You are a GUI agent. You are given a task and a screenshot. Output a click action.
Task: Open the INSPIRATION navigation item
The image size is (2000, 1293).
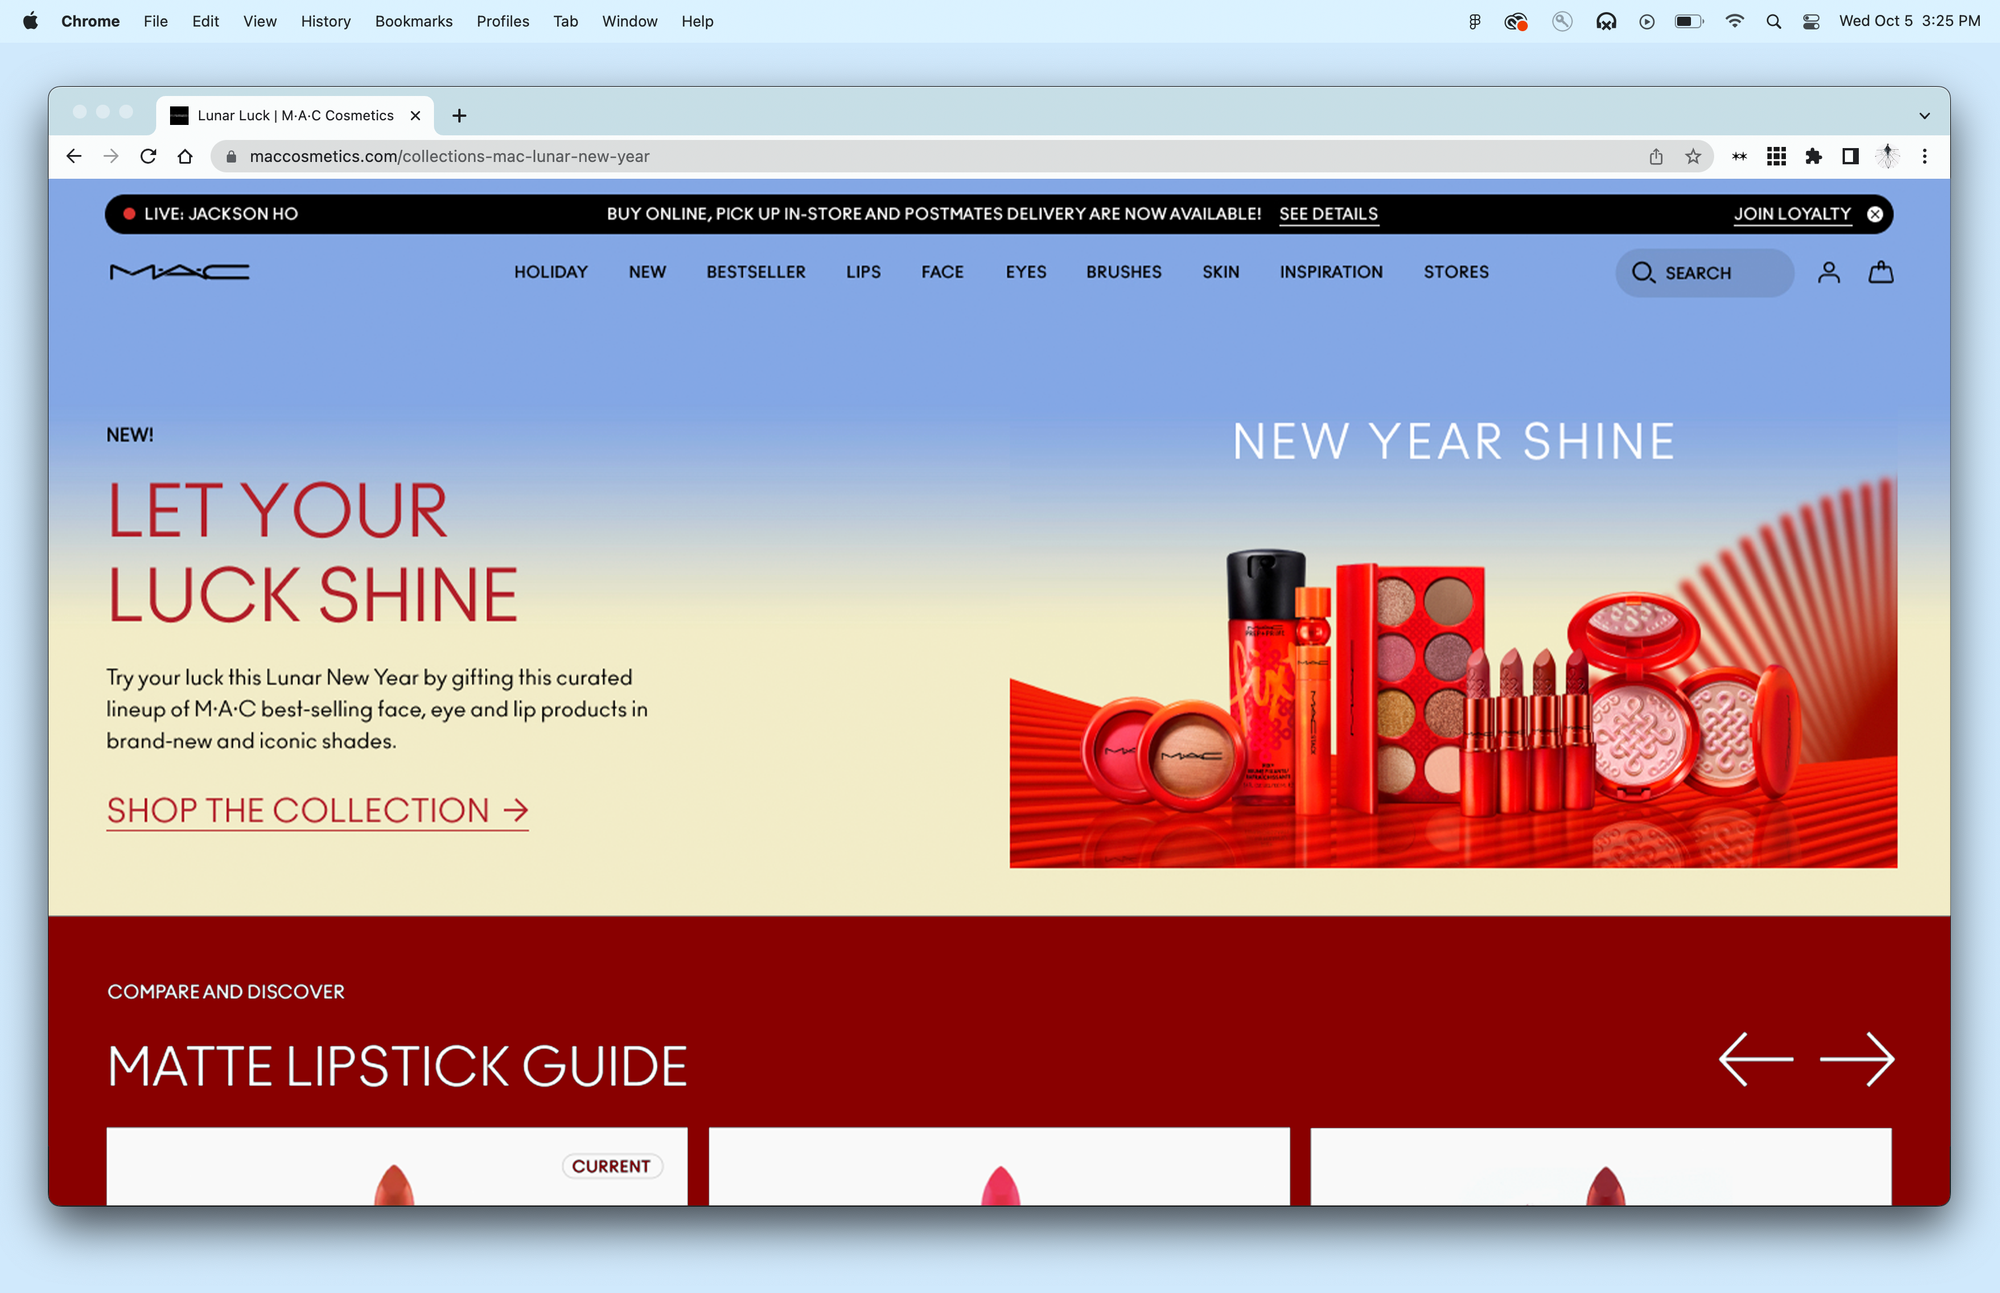(1331, 272)
